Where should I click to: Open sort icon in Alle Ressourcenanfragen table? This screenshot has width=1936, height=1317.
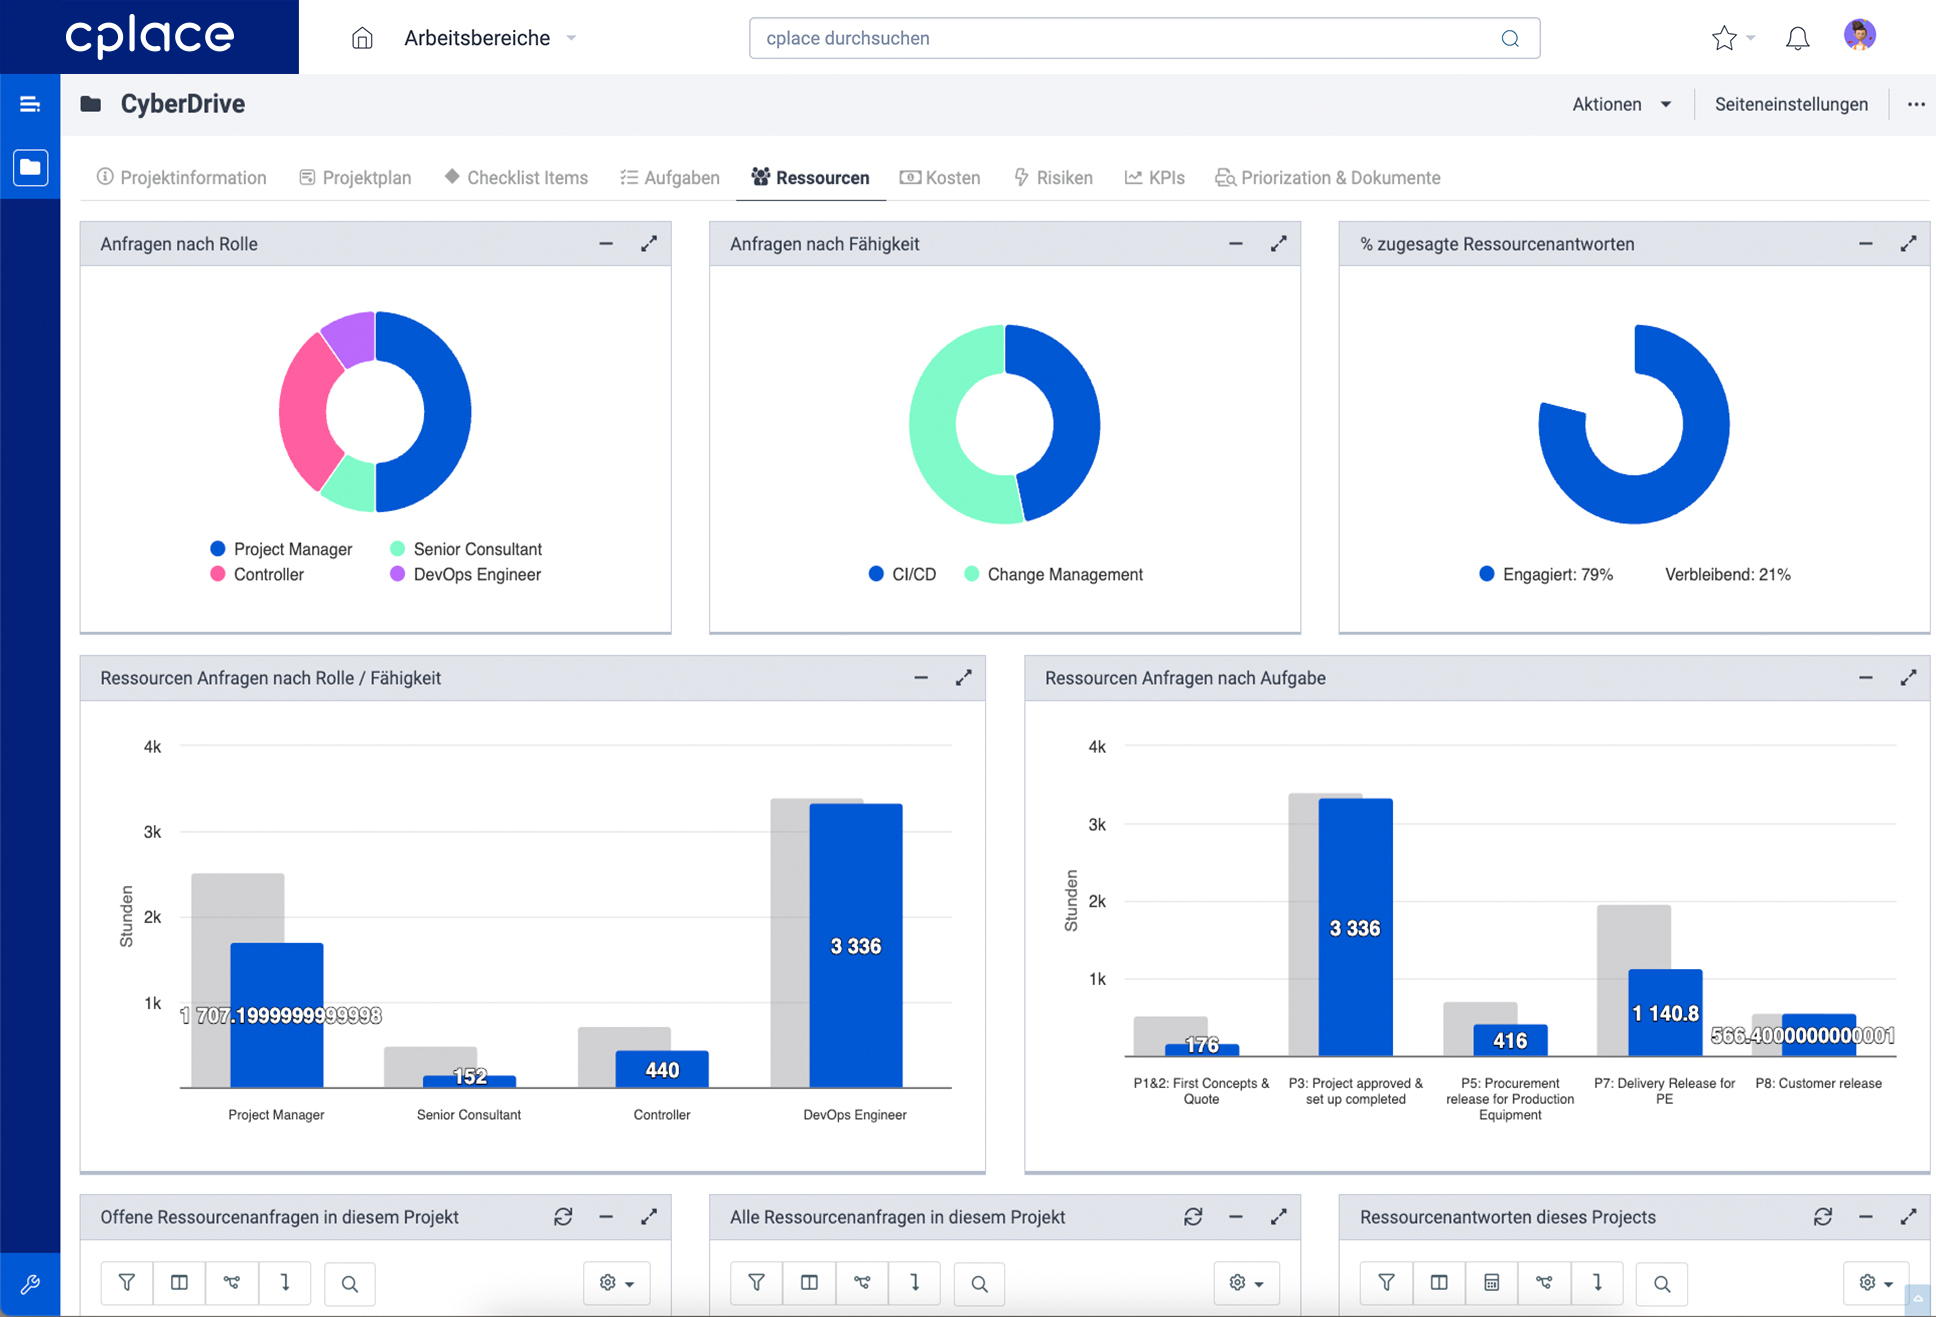tap(915, 1283)
